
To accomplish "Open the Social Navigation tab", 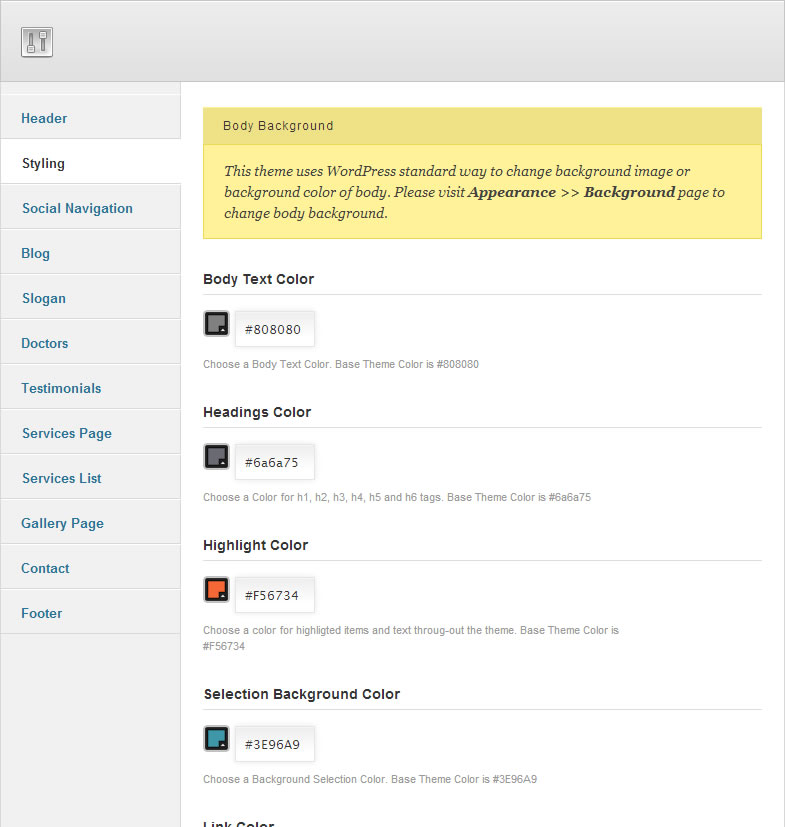I will point(77,208).
